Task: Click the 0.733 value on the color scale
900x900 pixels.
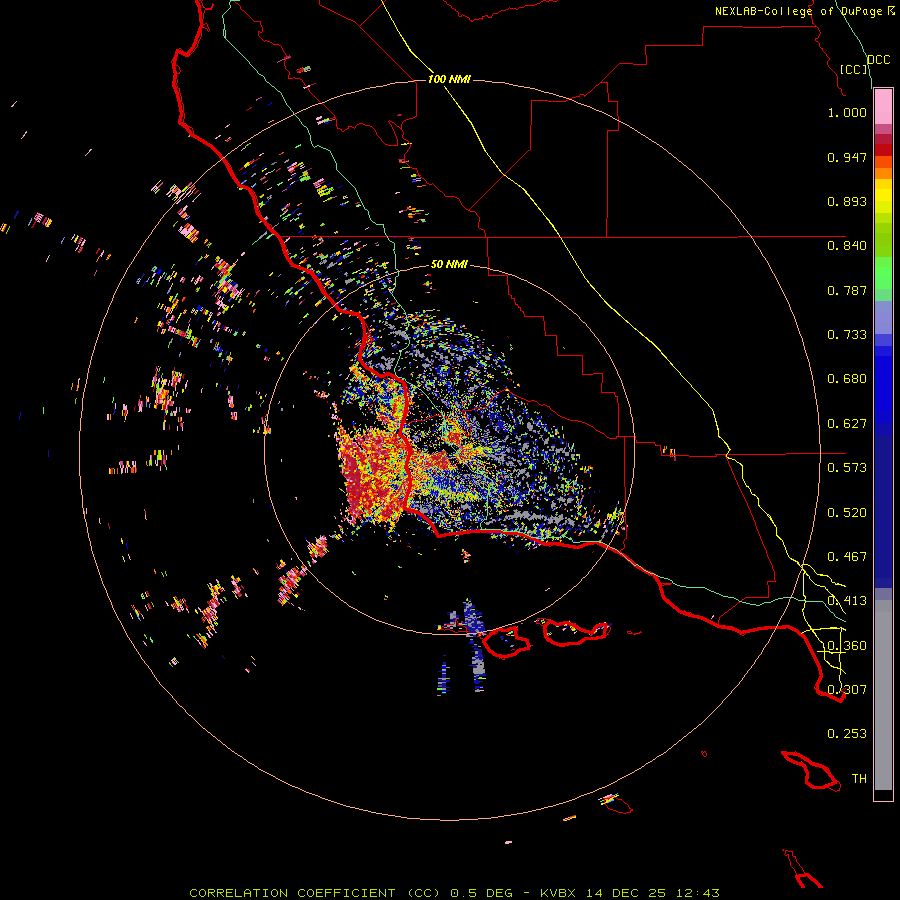Action: 847,335
